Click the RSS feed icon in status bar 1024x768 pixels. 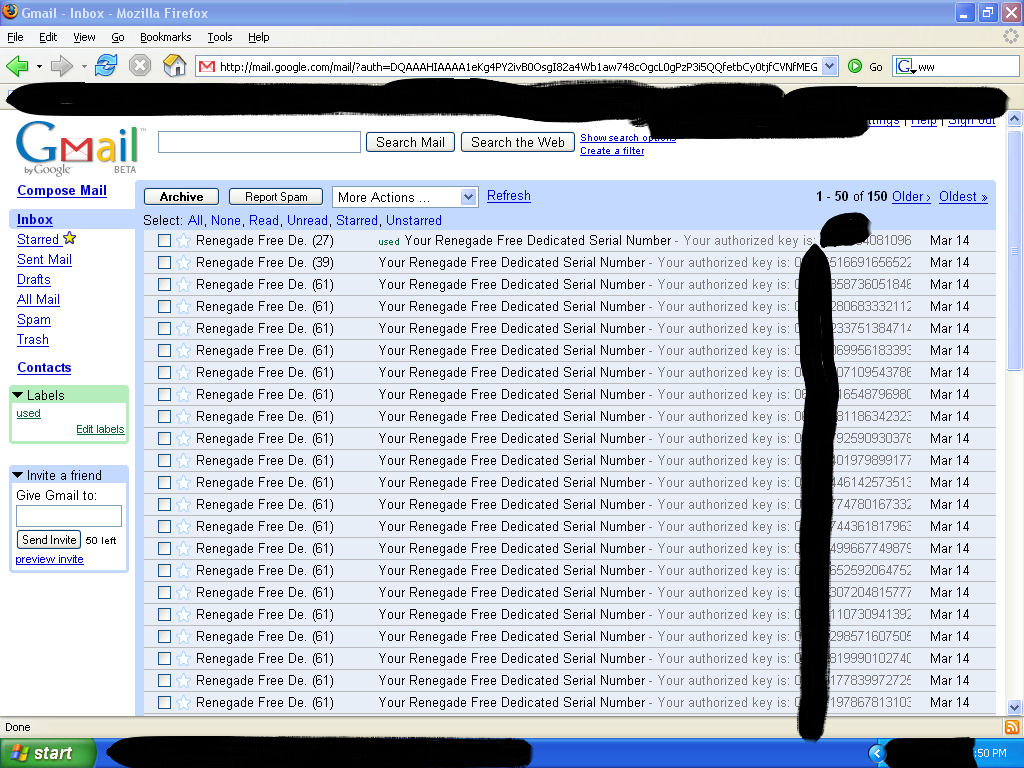1012,727
